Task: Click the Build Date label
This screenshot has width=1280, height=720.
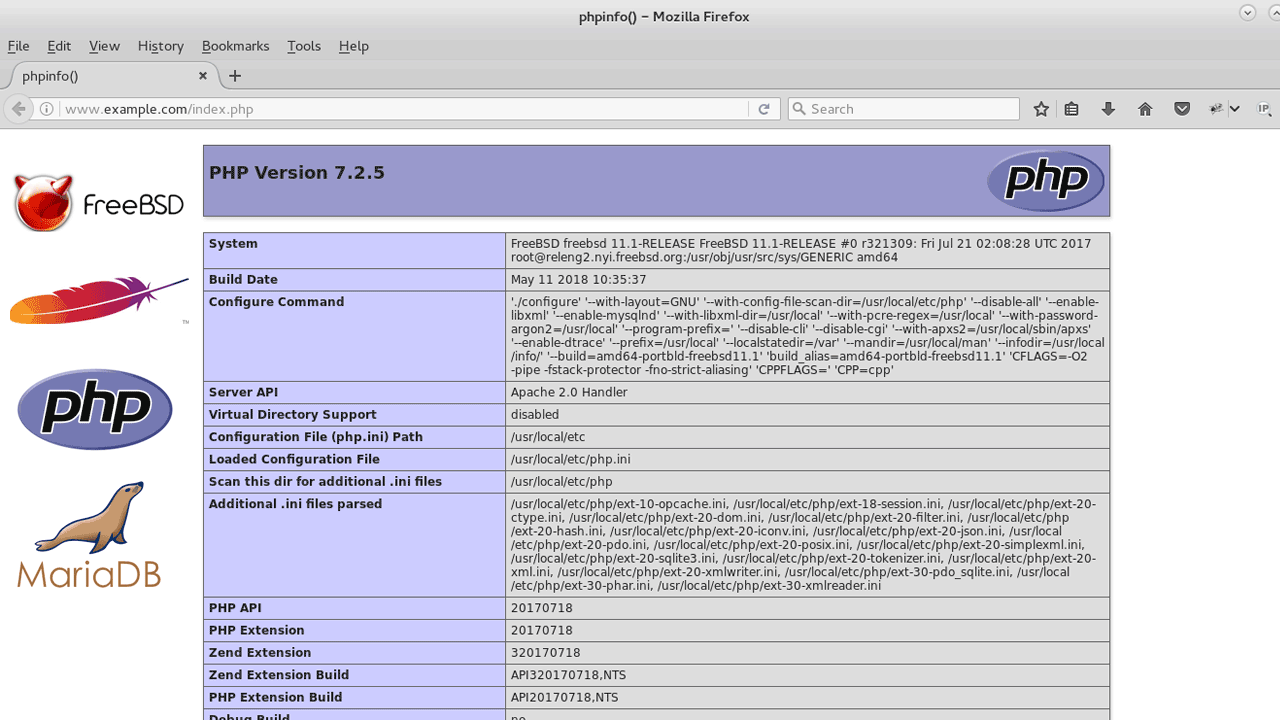Action: pos(243,279)
